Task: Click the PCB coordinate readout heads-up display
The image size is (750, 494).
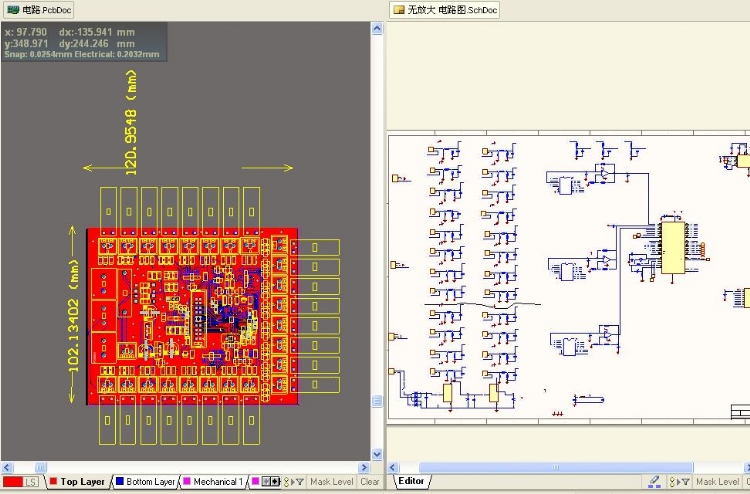Action: point(84,43)
